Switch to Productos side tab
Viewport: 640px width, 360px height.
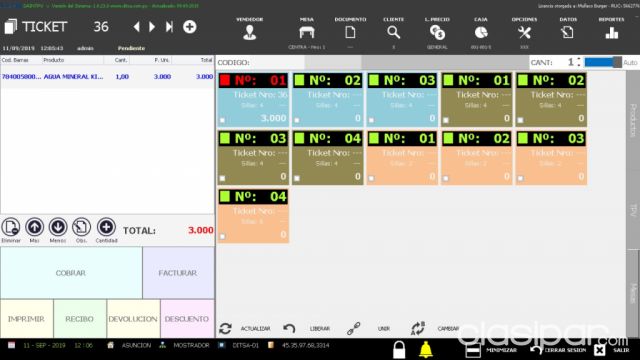click(x=633, y=120)
